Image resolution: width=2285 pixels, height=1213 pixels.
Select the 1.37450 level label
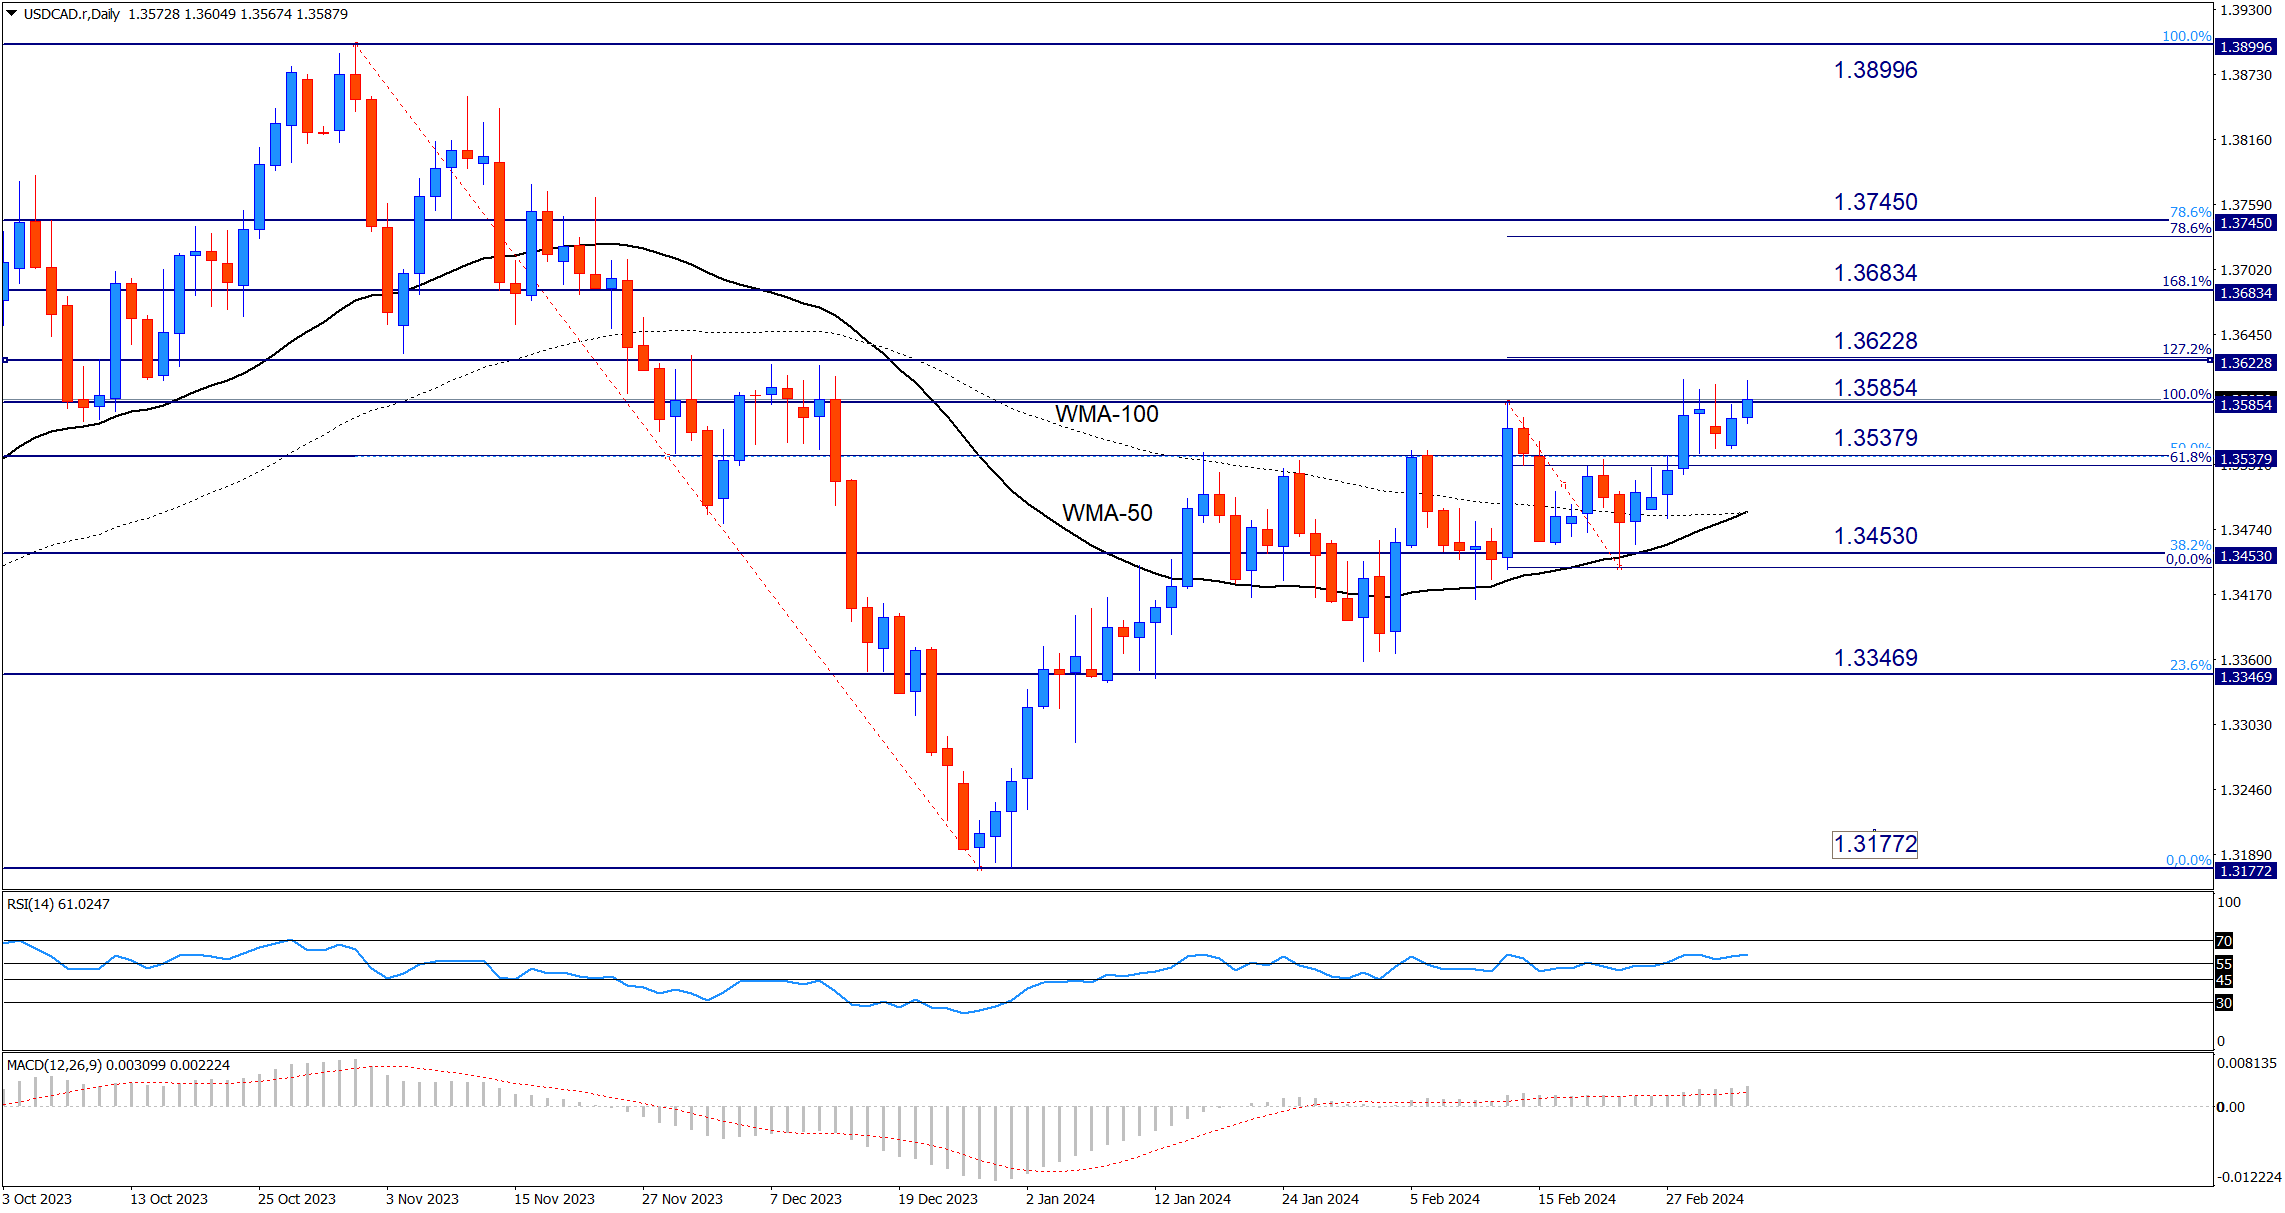click(x=1875, y=202)
